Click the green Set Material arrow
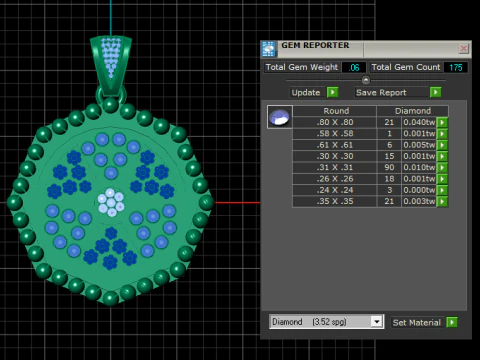Viewport: 480px width, 360px height. coord(452,322)
